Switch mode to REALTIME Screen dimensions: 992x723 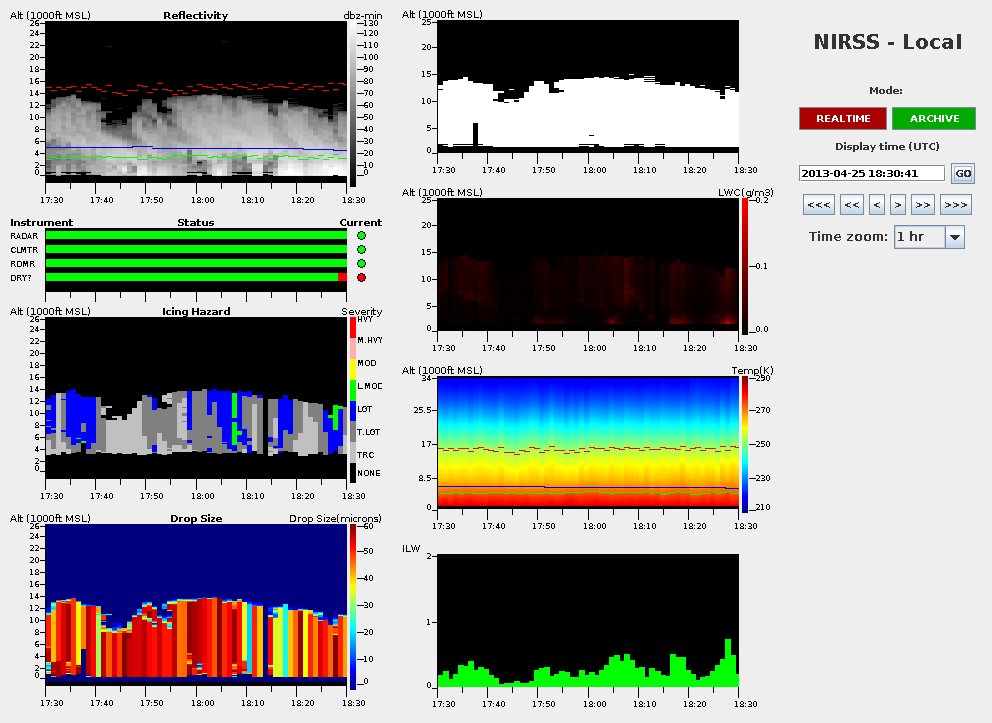pyautogui.click(x=842, y=119)
